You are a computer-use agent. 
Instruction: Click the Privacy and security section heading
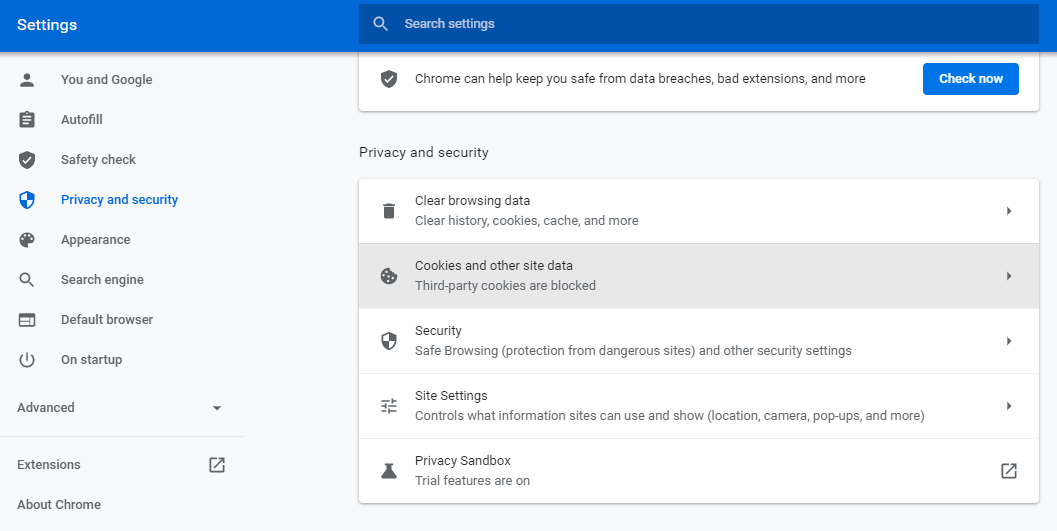point(424,153)
